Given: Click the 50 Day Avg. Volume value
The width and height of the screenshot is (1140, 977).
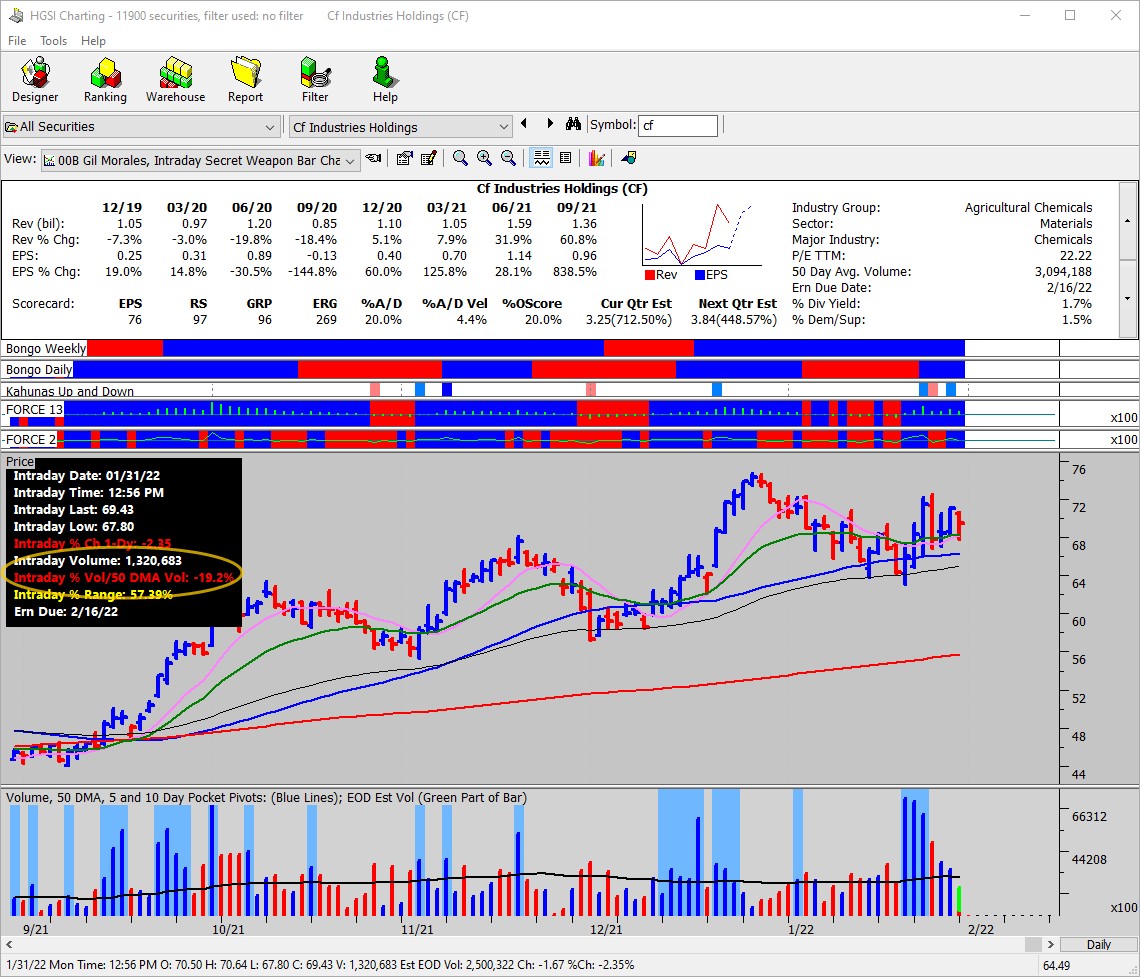Looking at the screenshot, I should point(1064,272).
